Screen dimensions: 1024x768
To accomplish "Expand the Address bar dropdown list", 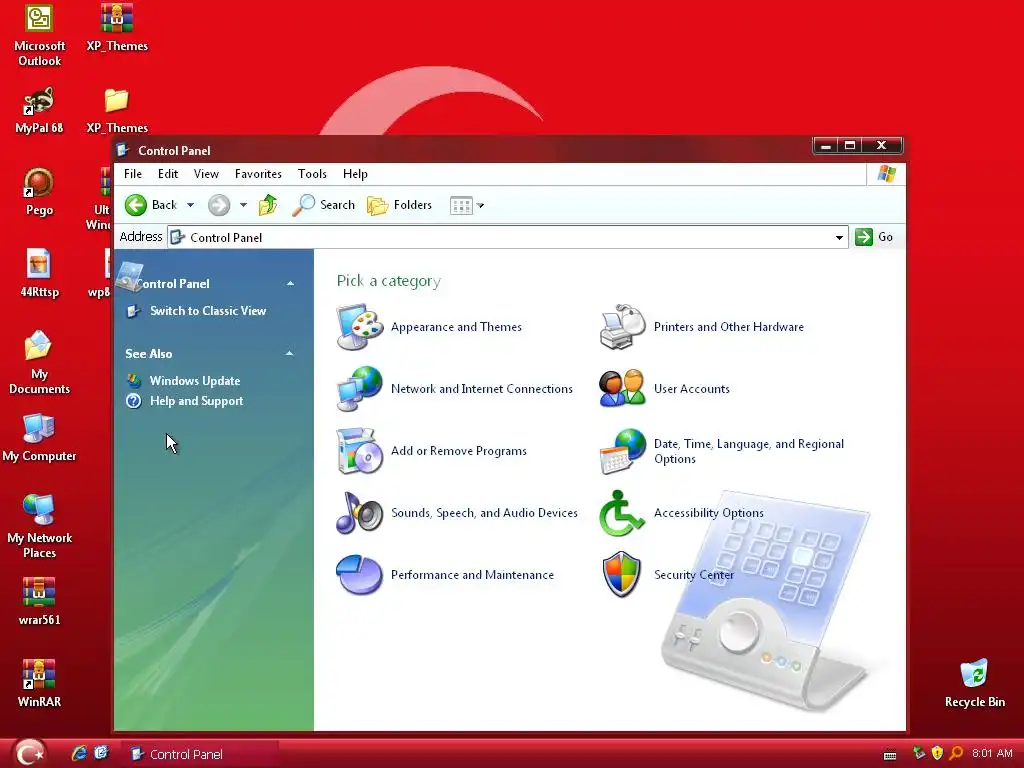I will [x=839, y=238].
